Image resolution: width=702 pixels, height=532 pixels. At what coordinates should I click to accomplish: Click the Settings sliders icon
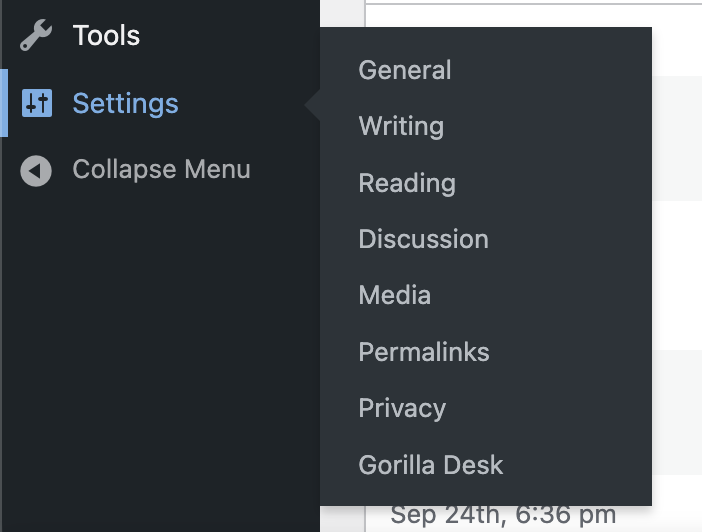37,103
